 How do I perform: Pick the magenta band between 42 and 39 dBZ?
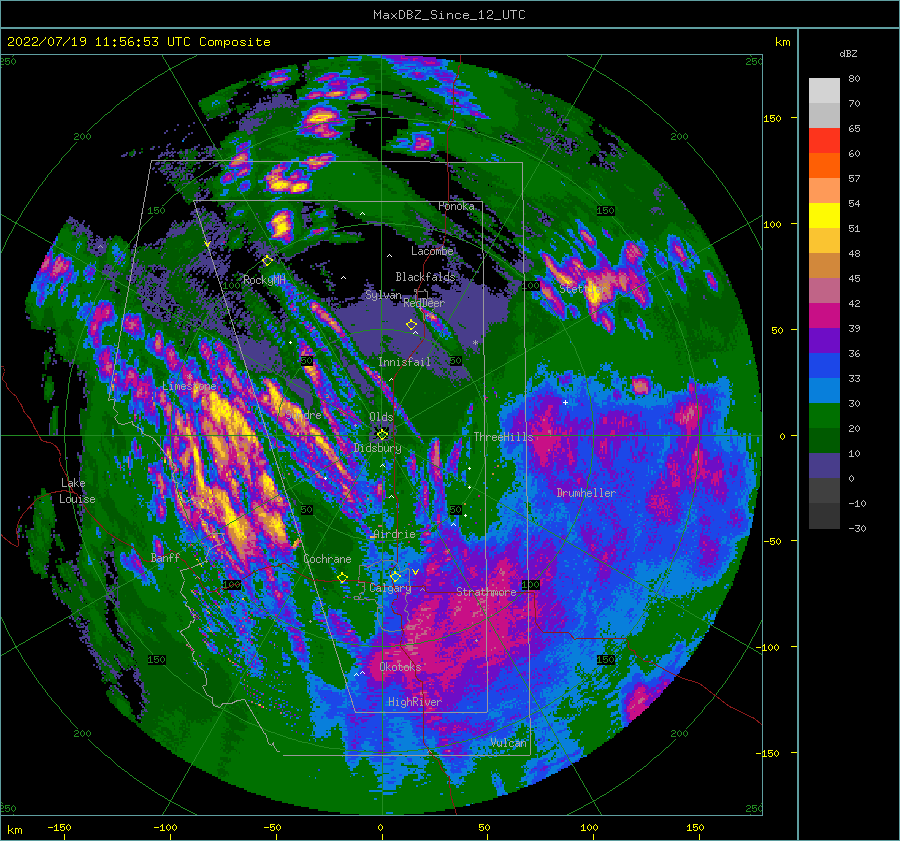click(x=824, y=316)
